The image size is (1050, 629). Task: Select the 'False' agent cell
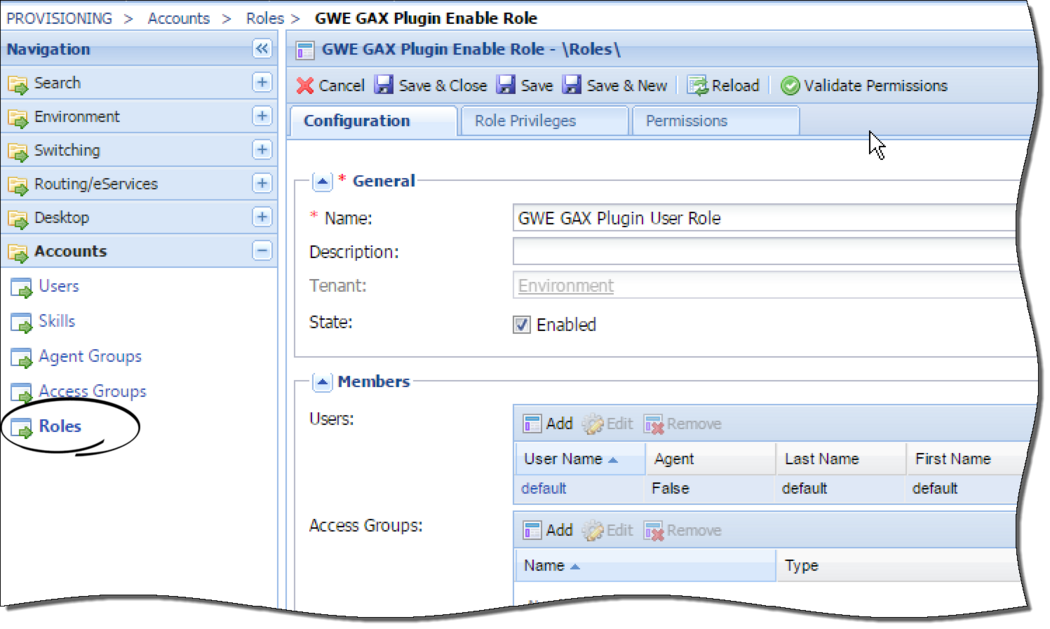670,489
